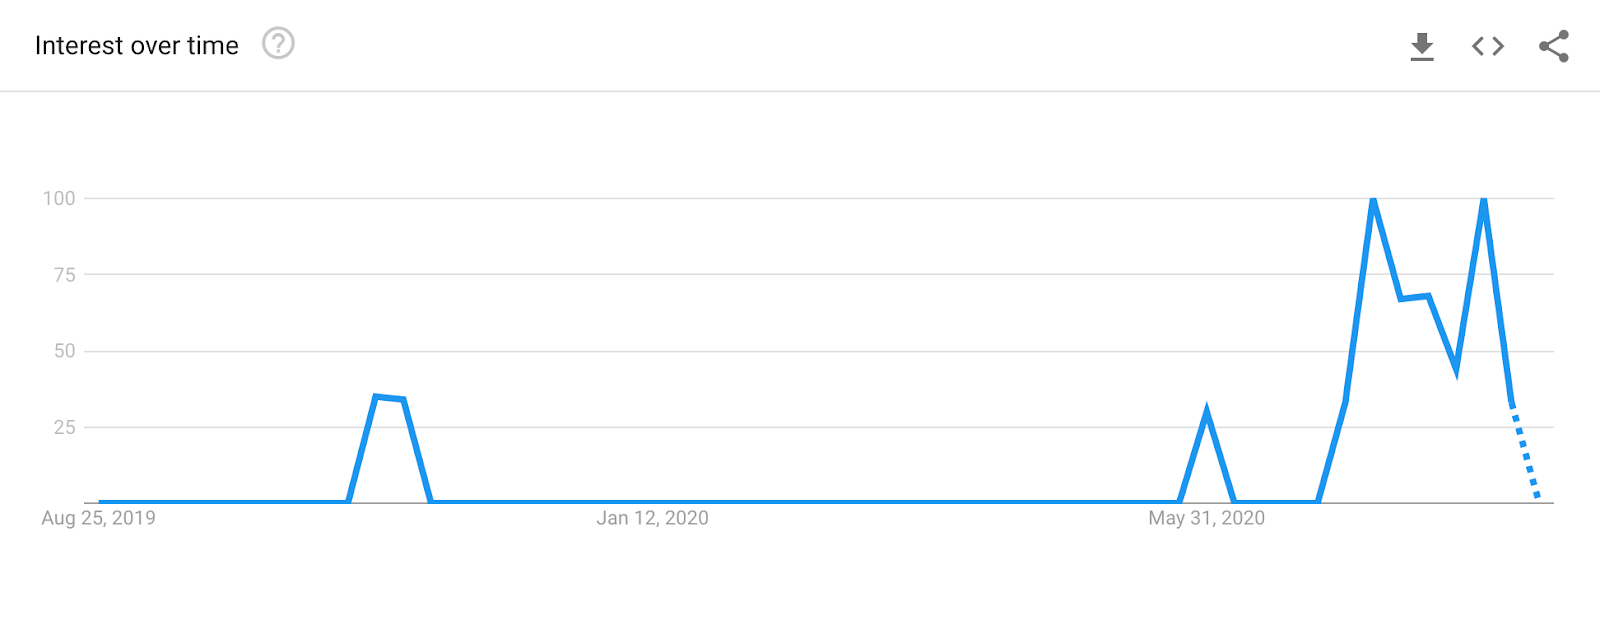Click the 75 y-axis label
This screenshot has height=639, width=1600.
pos(64,275)
